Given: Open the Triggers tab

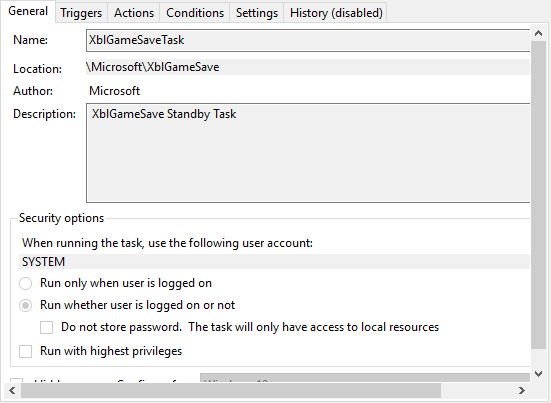Looking at the screenshot, I should pyautogui.click(x=81, y=13).
